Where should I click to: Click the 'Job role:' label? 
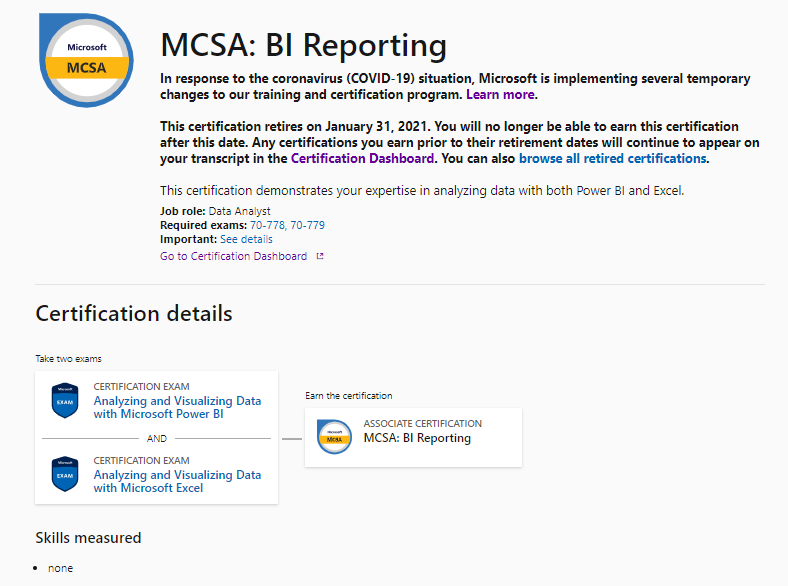(x=182, y=211)
